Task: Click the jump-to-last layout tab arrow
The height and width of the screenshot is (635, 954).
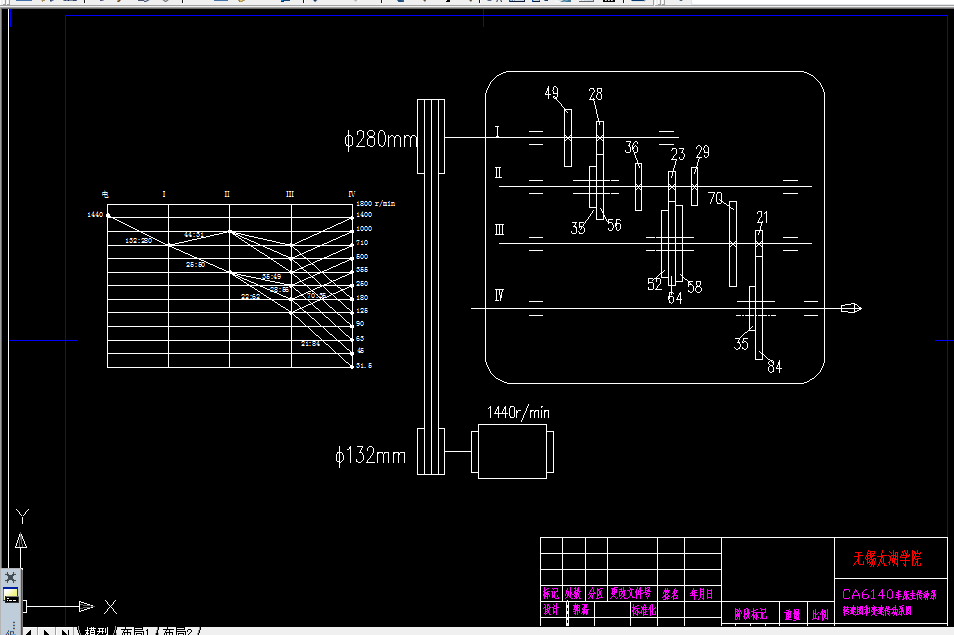Action: 64,632
